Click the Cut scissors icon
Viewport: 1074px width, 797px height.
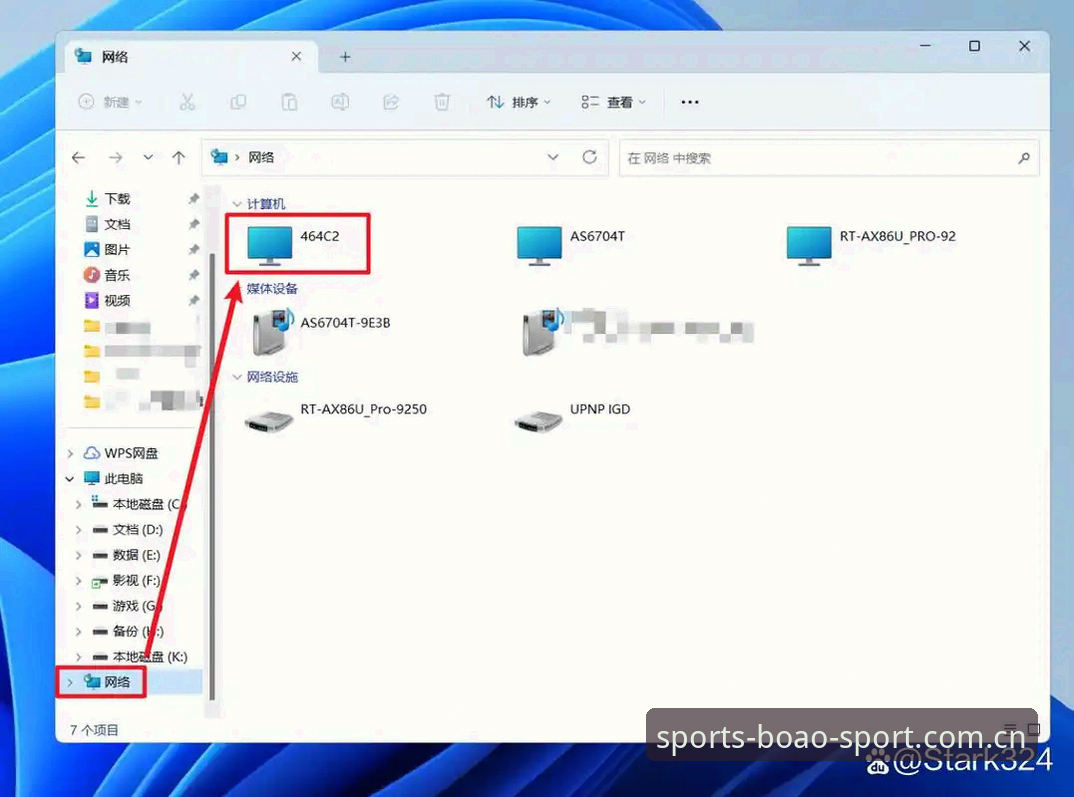coord(187,102)
